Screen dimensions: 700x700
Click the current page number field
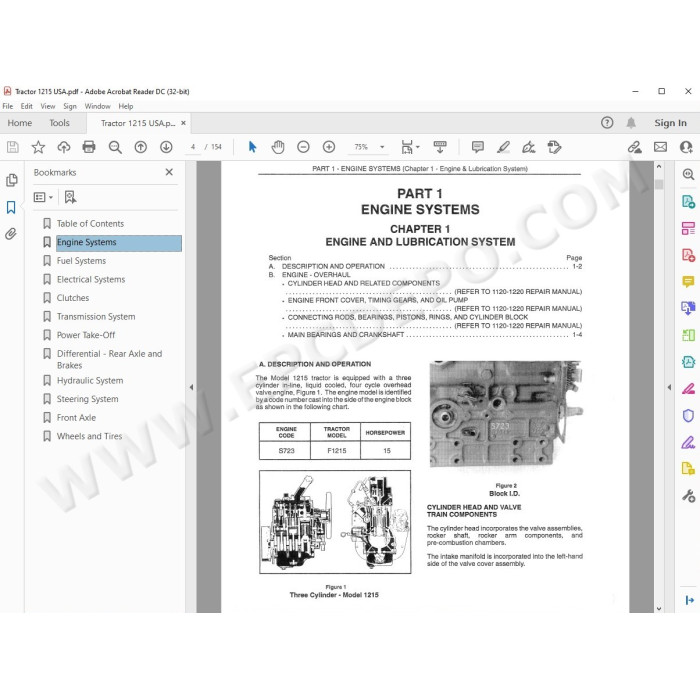tap(193, 147)
